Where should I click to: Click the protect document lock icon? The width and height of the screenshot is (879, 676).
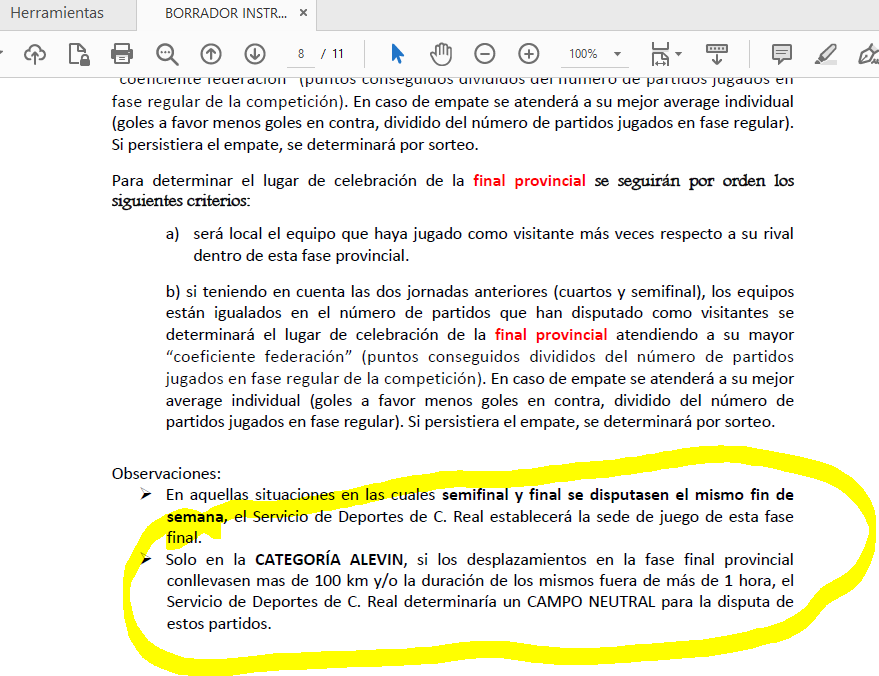click(78, 54)
